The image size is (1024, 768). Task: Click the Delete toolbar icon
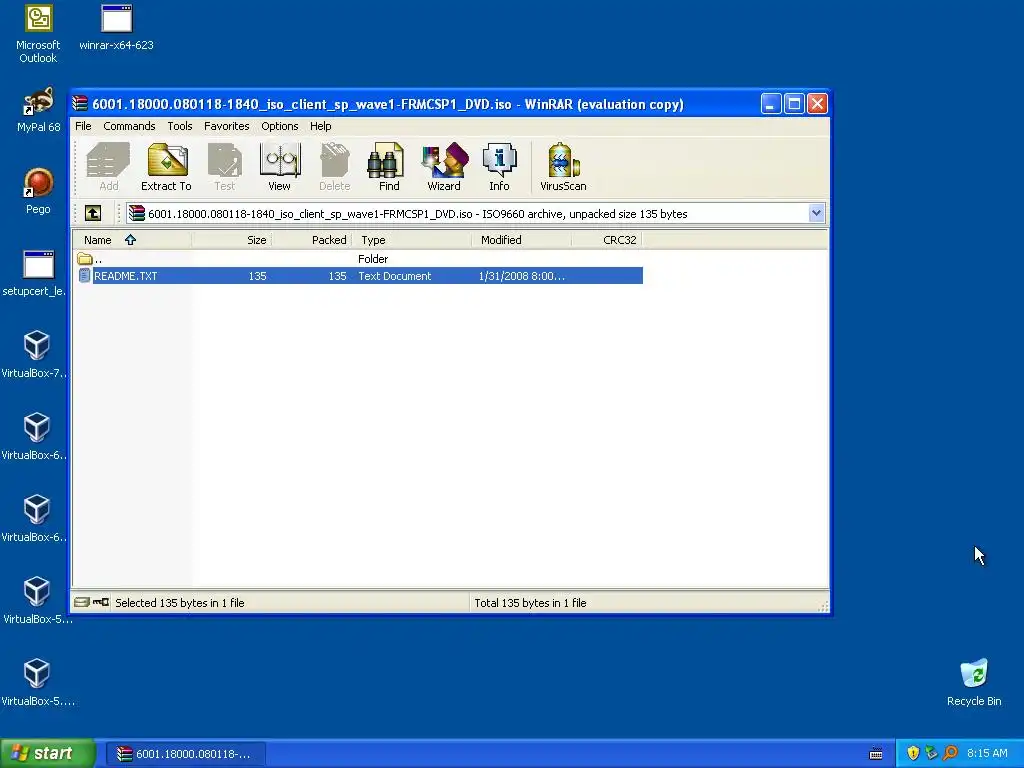334,167
